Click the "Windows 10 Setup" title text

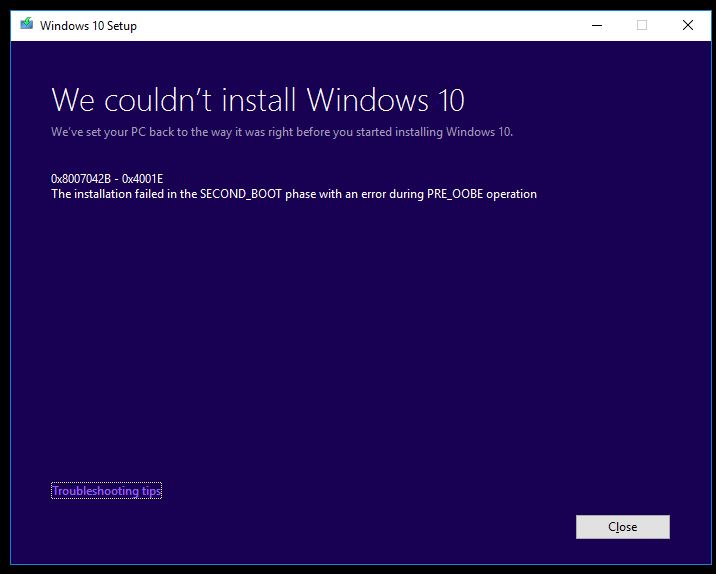[88, 26]
